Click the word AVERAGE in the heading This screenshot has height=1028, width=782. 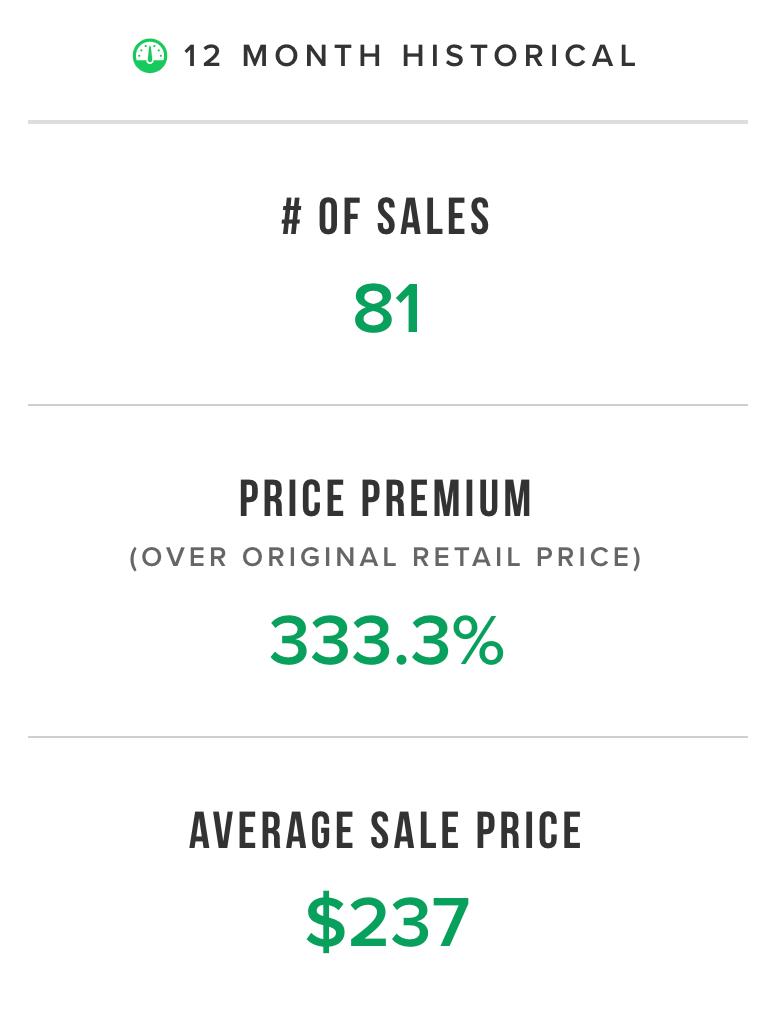pyautogui.click(x=272, y=831)
